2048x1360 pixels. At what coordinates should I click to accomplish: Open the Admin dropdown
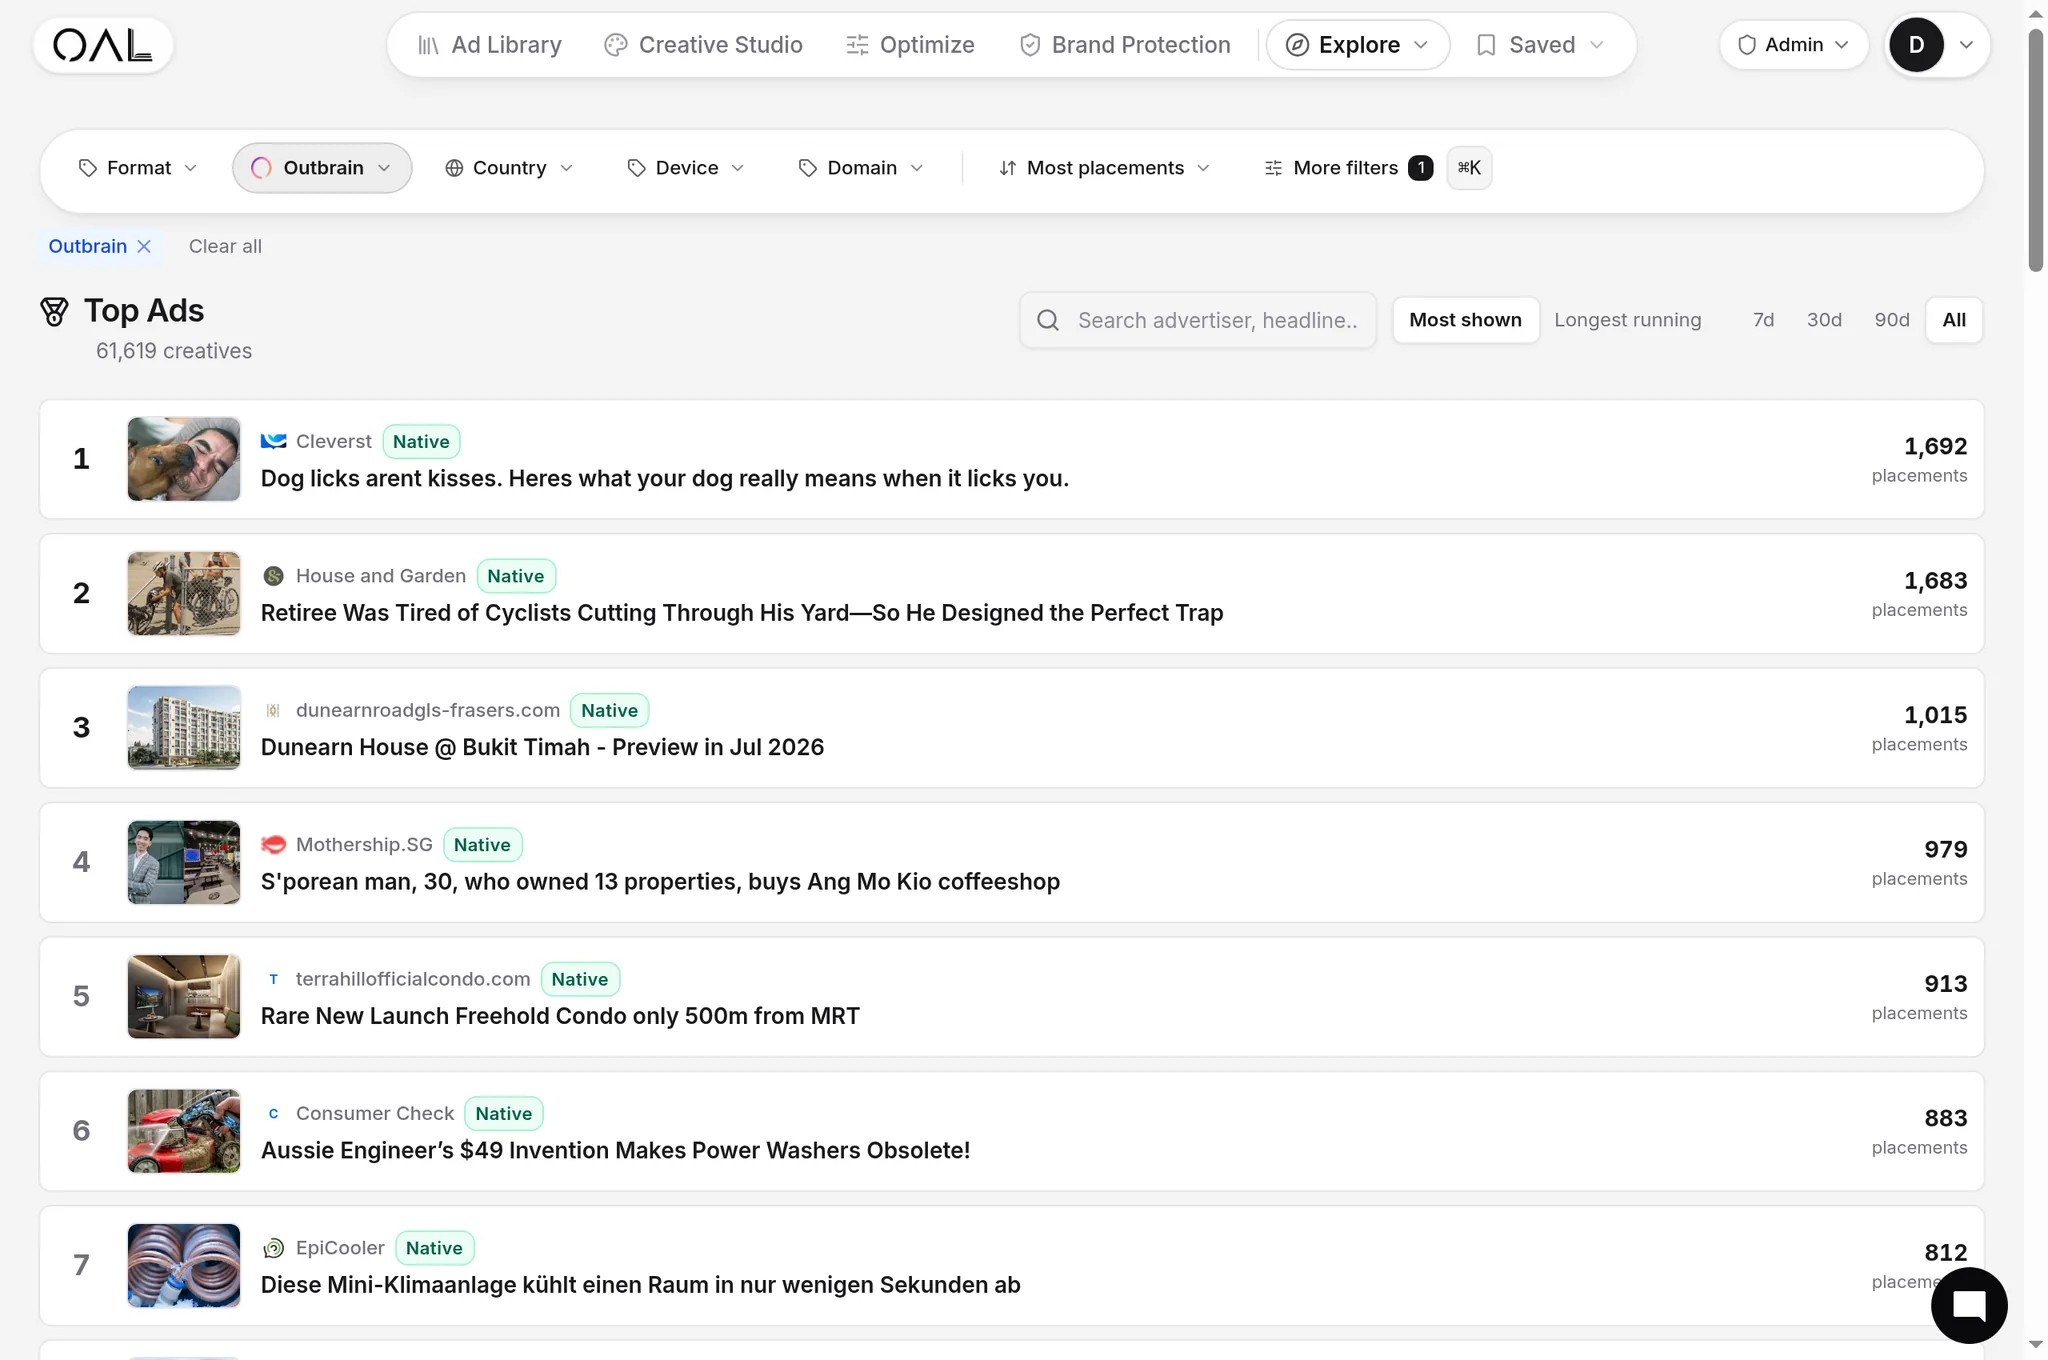click(x=1794, y=45)
